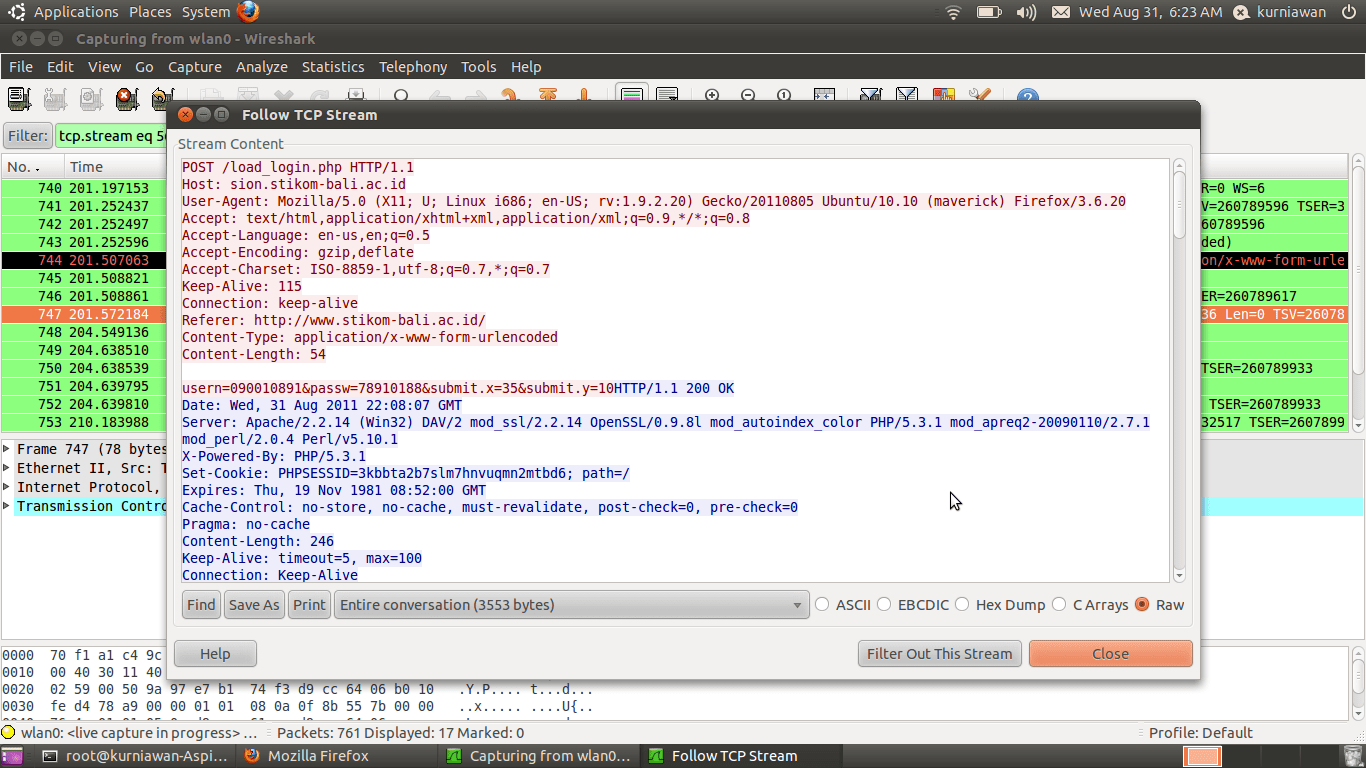The image size is (1366, 768).
Task: Click in the tcp.stream display filter field
Action: click(x=110, y=136)
